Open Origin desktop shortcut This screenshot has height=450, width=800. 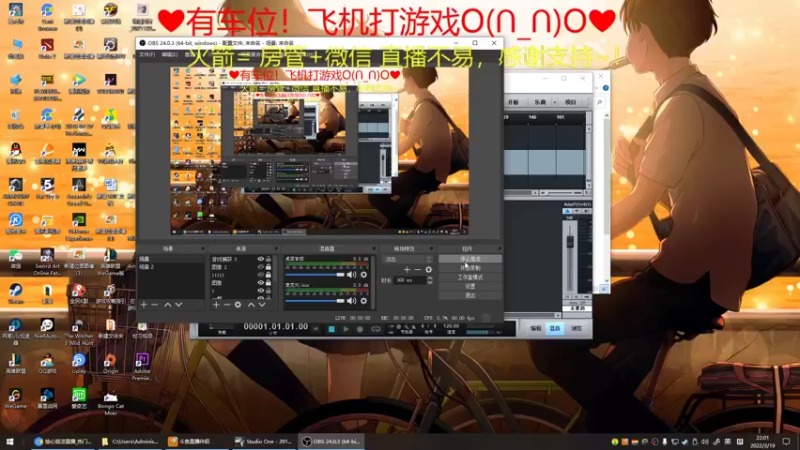tap(110, 364)
